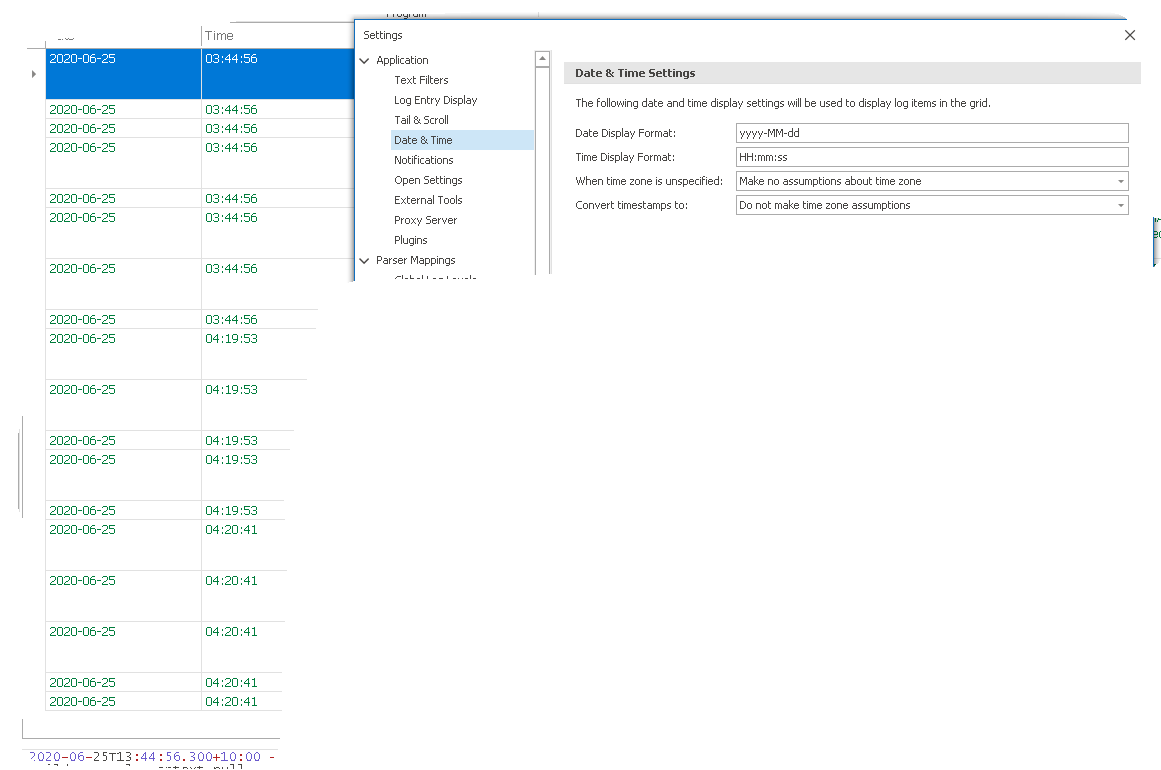The height and width of the screenshot is (770, 1161).
Task: Close the Settings dialog
Action: pos(1129,35)
